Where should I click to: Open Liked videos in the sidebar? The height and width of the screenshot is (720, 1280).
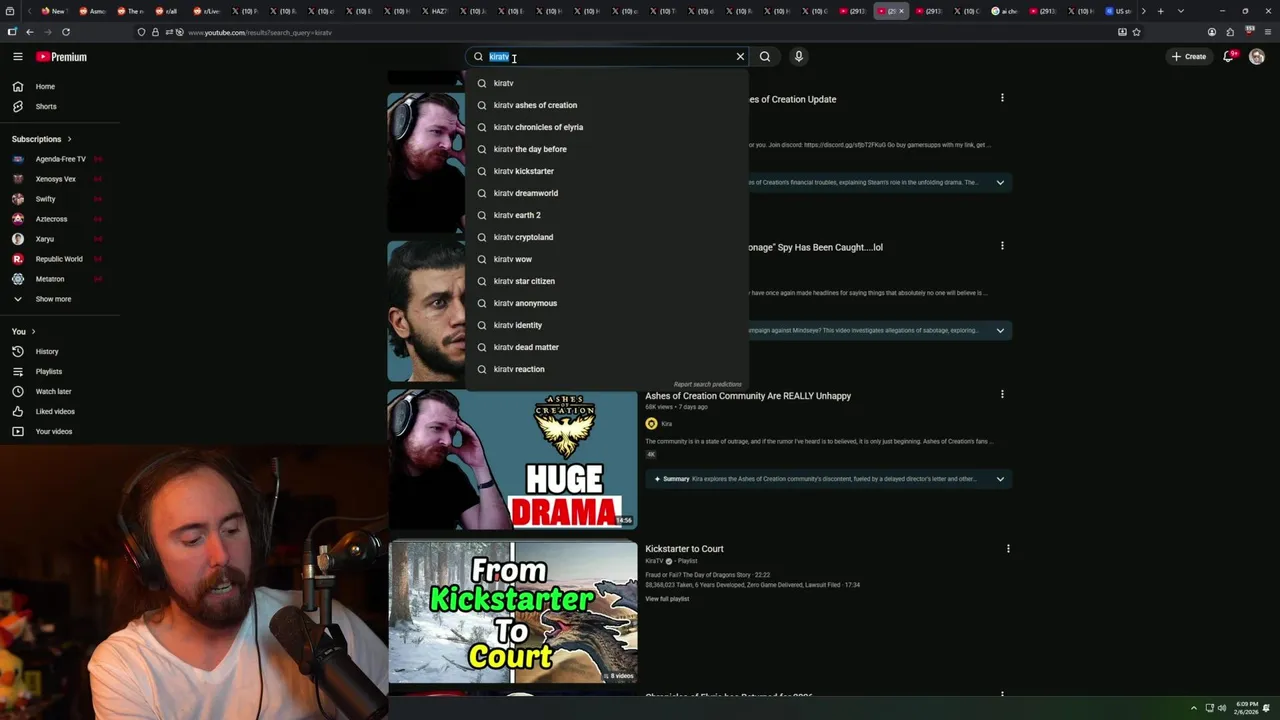60,412
